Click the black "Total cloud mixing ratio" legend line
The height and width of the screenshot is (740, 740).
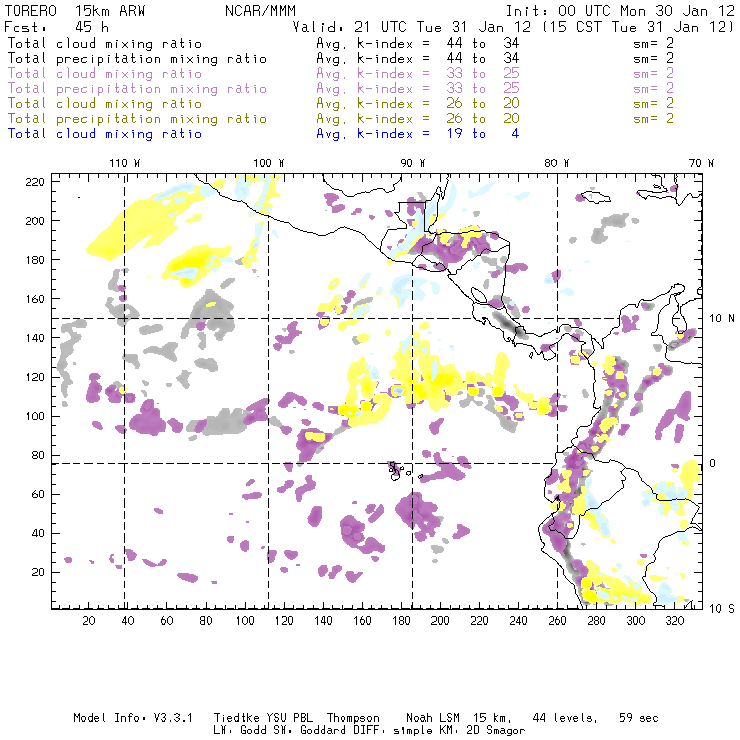click(105, 44)
